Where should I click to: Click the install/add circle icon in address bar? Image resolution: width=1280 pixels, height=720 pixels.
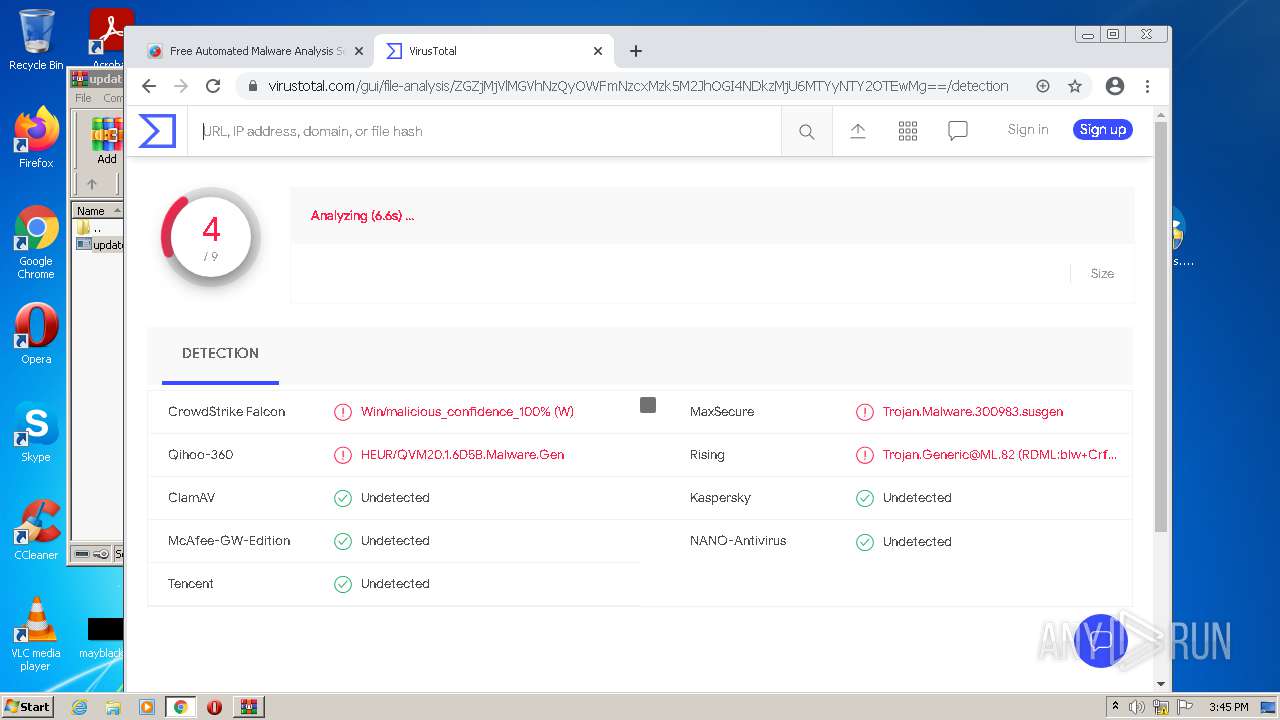1043,86
